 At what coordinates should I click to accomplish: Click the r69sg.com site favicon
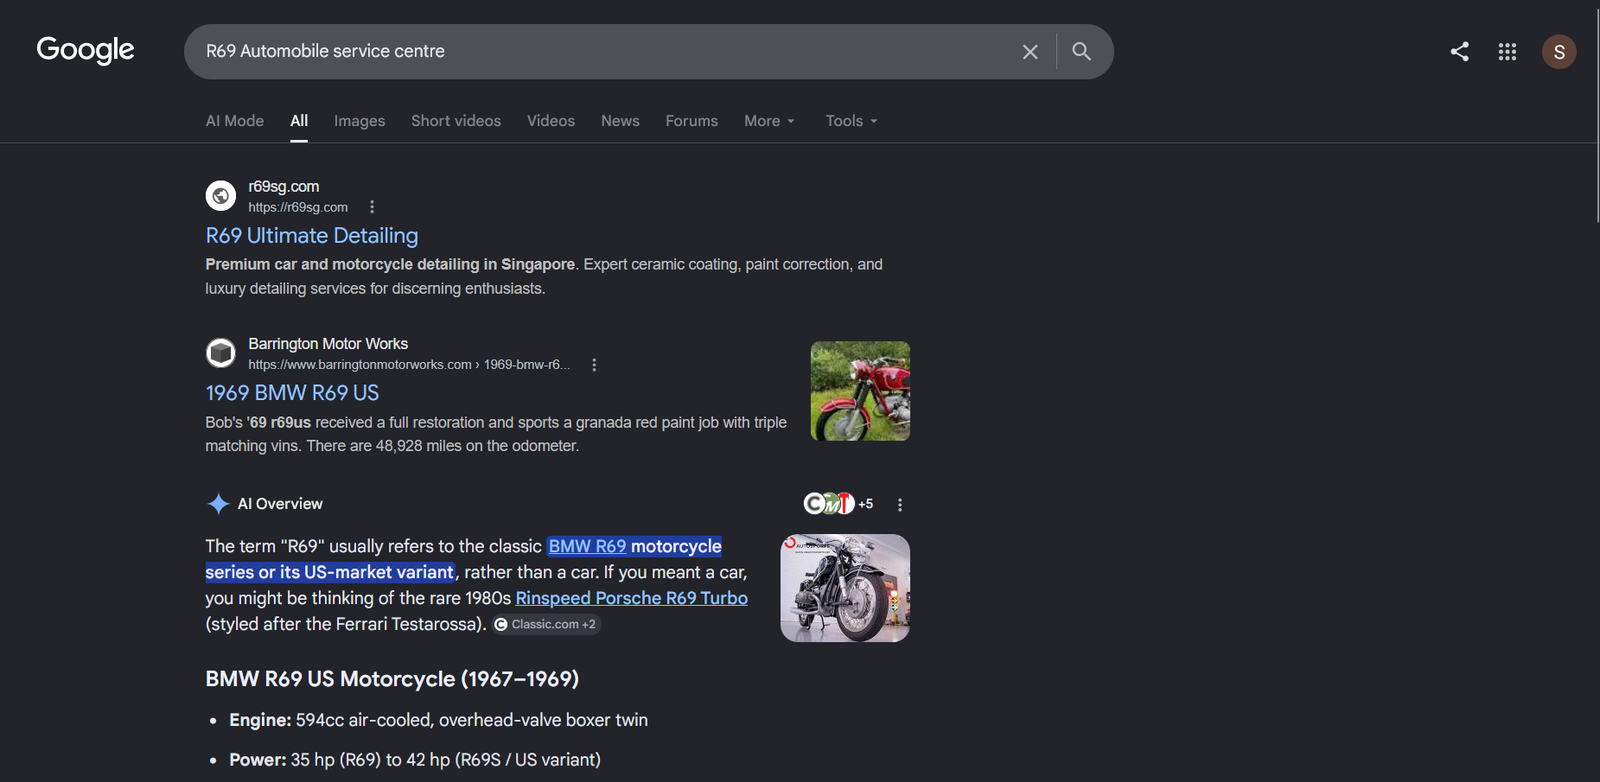[x=221, y=196]
